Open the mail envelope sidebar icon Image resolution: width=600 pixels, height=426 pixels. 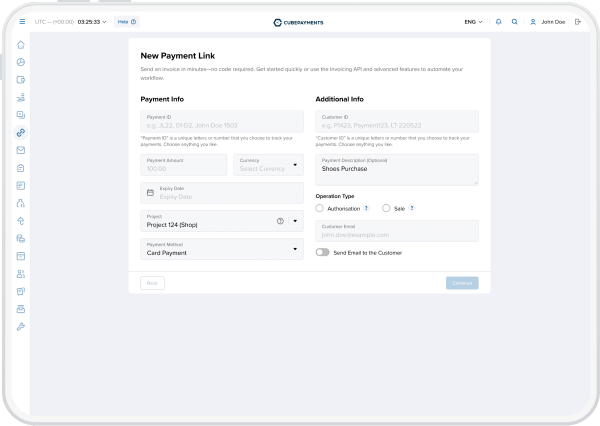20,150
